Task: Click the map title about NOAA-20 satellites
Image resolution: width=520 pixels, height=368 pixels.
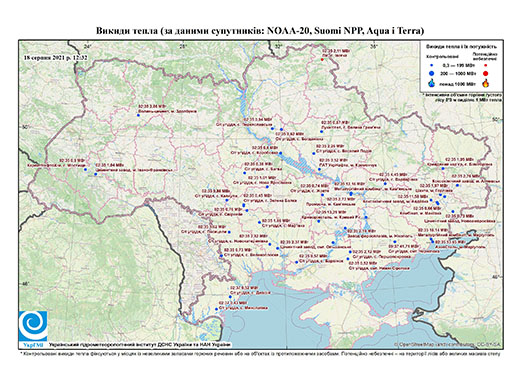Action: pyautogui.click(x=260, y=31)
